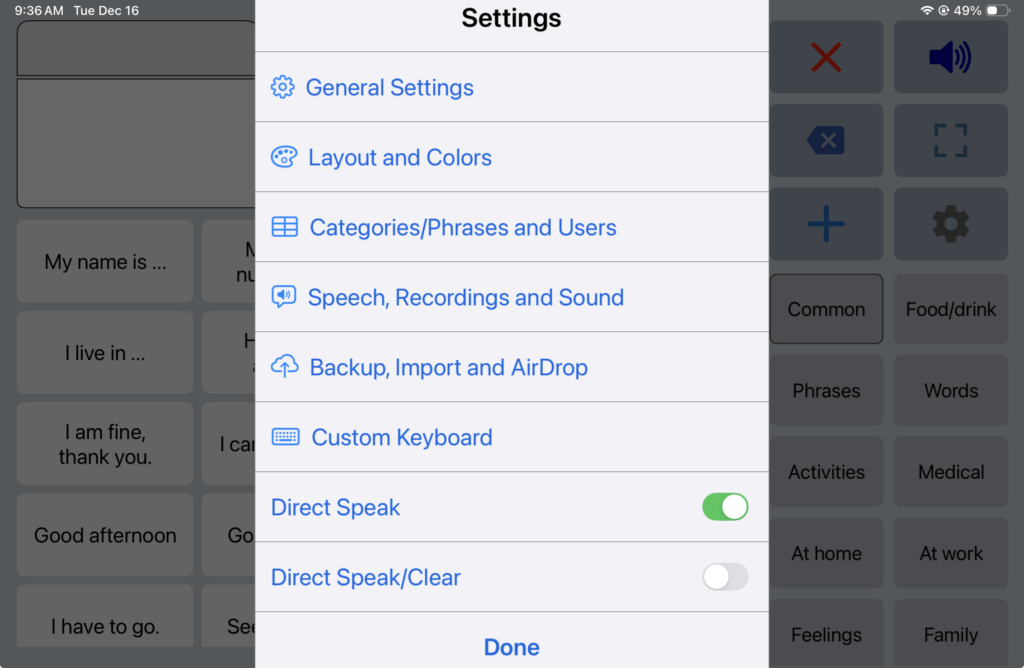Open the Layout and Colors palette icon

(x=284, y=157)
